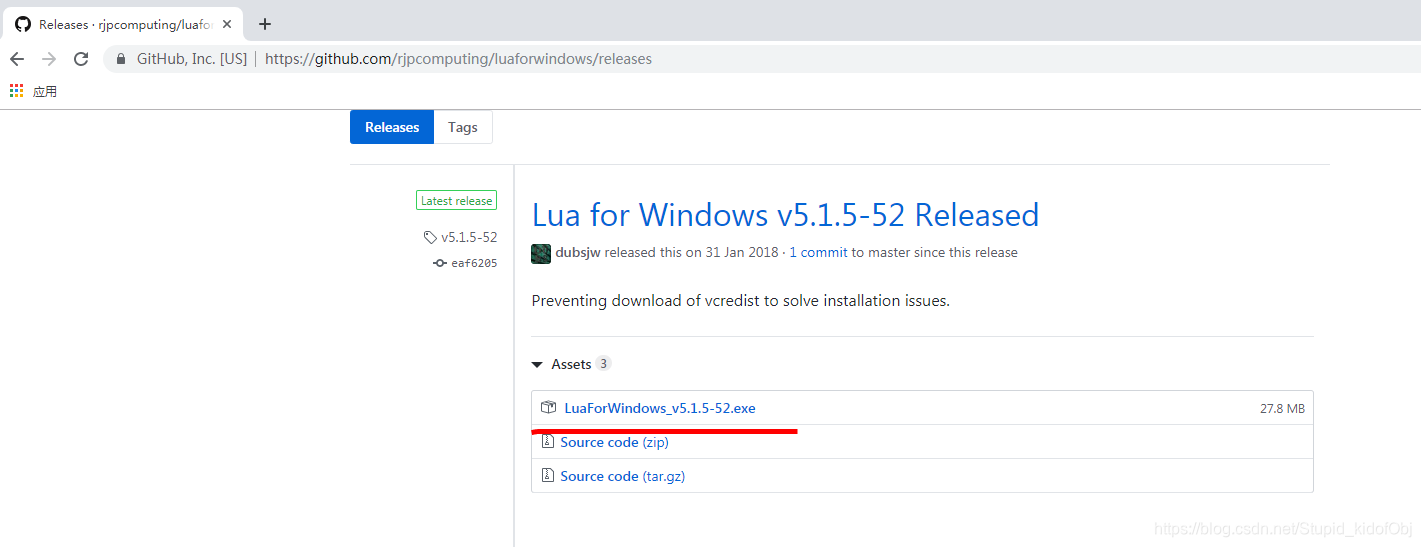Download Source code (zip)
The height and width of the screenshot is (547, 1421).
tap(614, 442)
